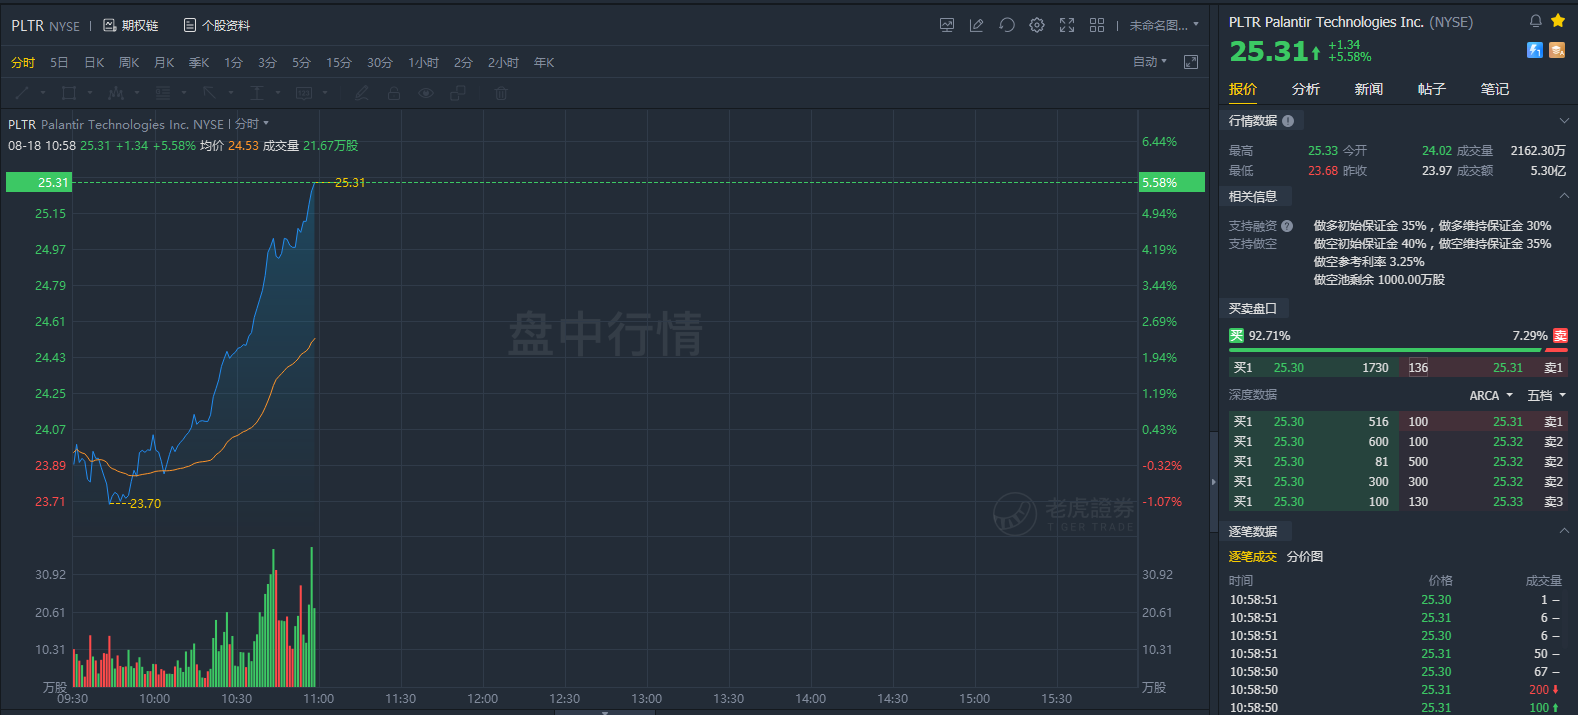The image size is (1578, 715).
Task: Open the 期权链 options chain
Action: pos(131,25)
